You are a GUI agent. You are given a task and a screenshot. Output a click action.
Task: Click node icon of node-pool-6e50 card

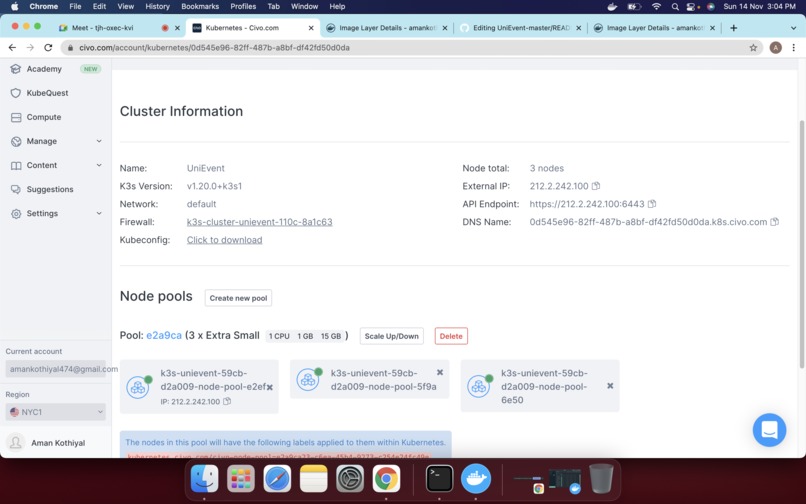[x=480, y=386]
